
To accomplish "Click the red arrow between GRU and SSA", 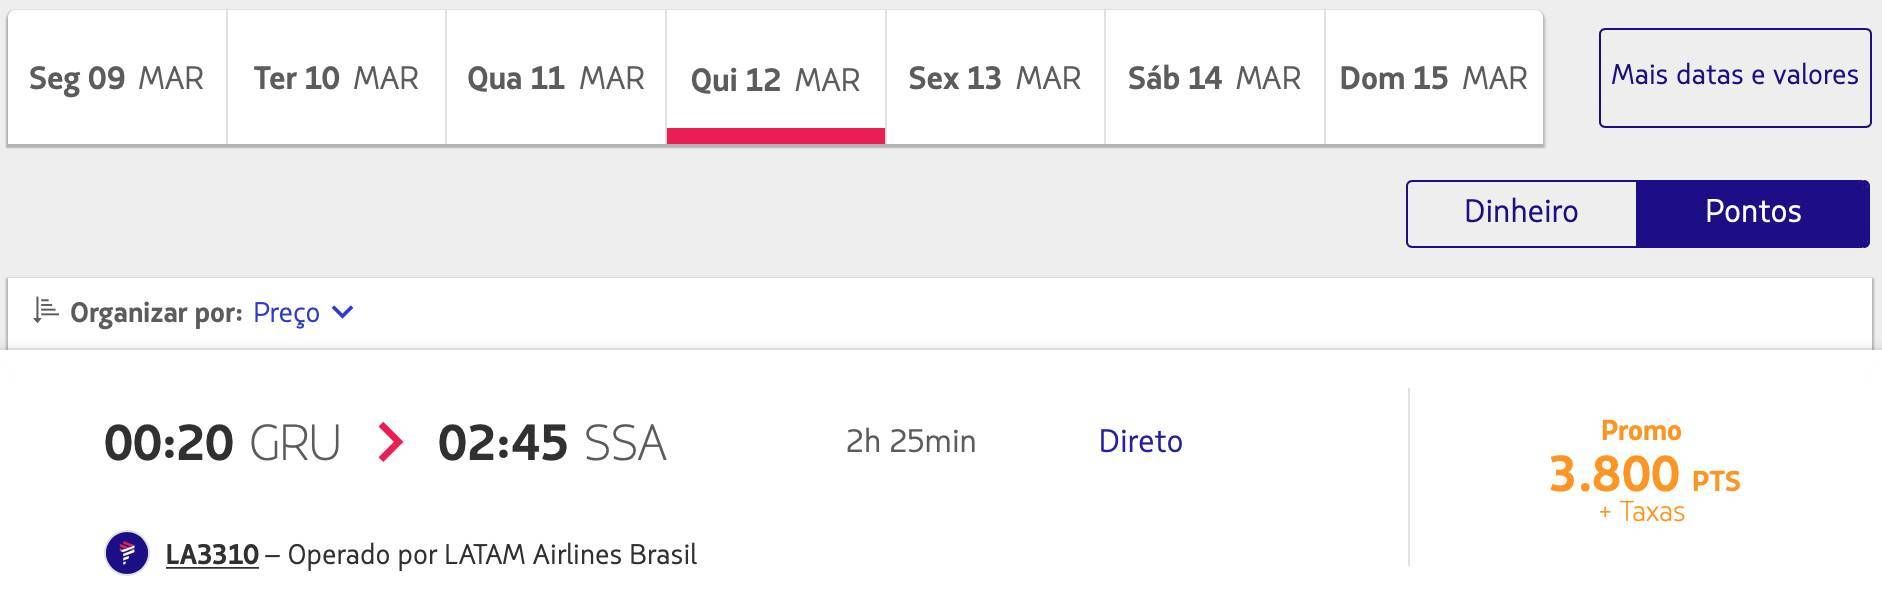I will click(x=390, y=442).
